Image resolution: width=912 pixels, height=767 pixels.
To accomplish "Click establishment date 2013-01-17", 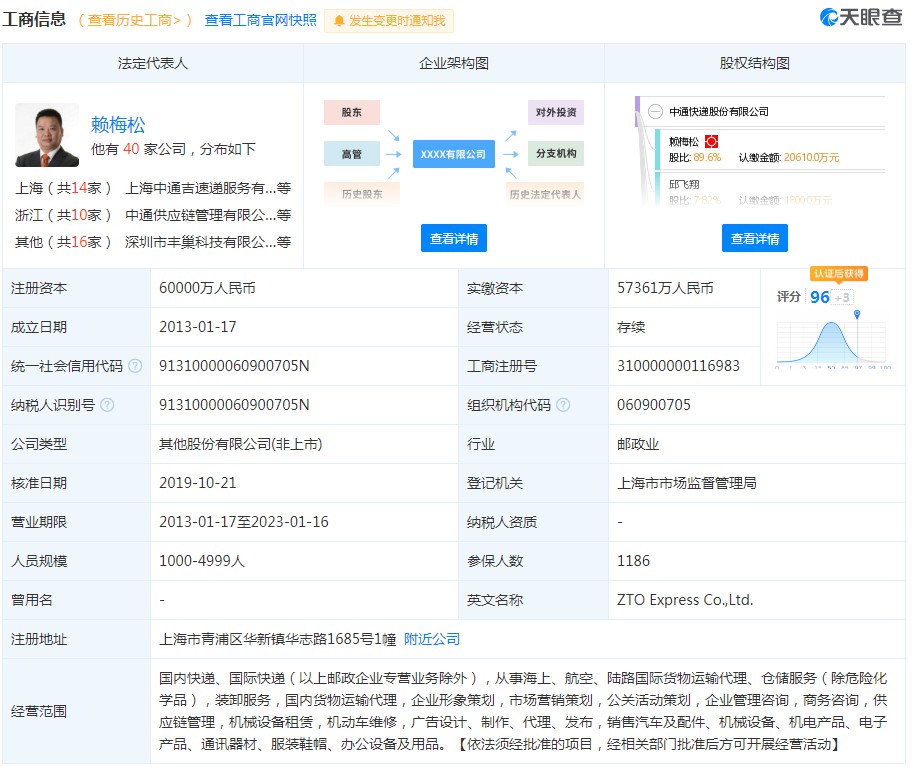I will (198, 327).
